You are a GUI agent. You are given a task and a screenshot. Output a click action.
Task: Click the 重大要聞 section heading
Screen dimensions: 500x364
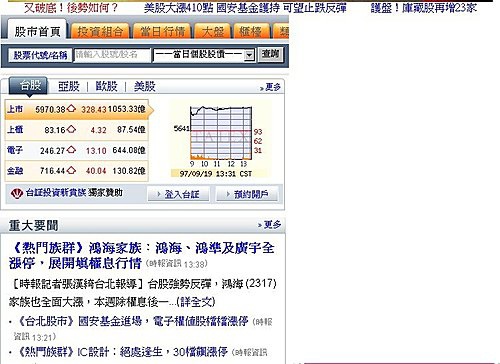click(33, 226)
